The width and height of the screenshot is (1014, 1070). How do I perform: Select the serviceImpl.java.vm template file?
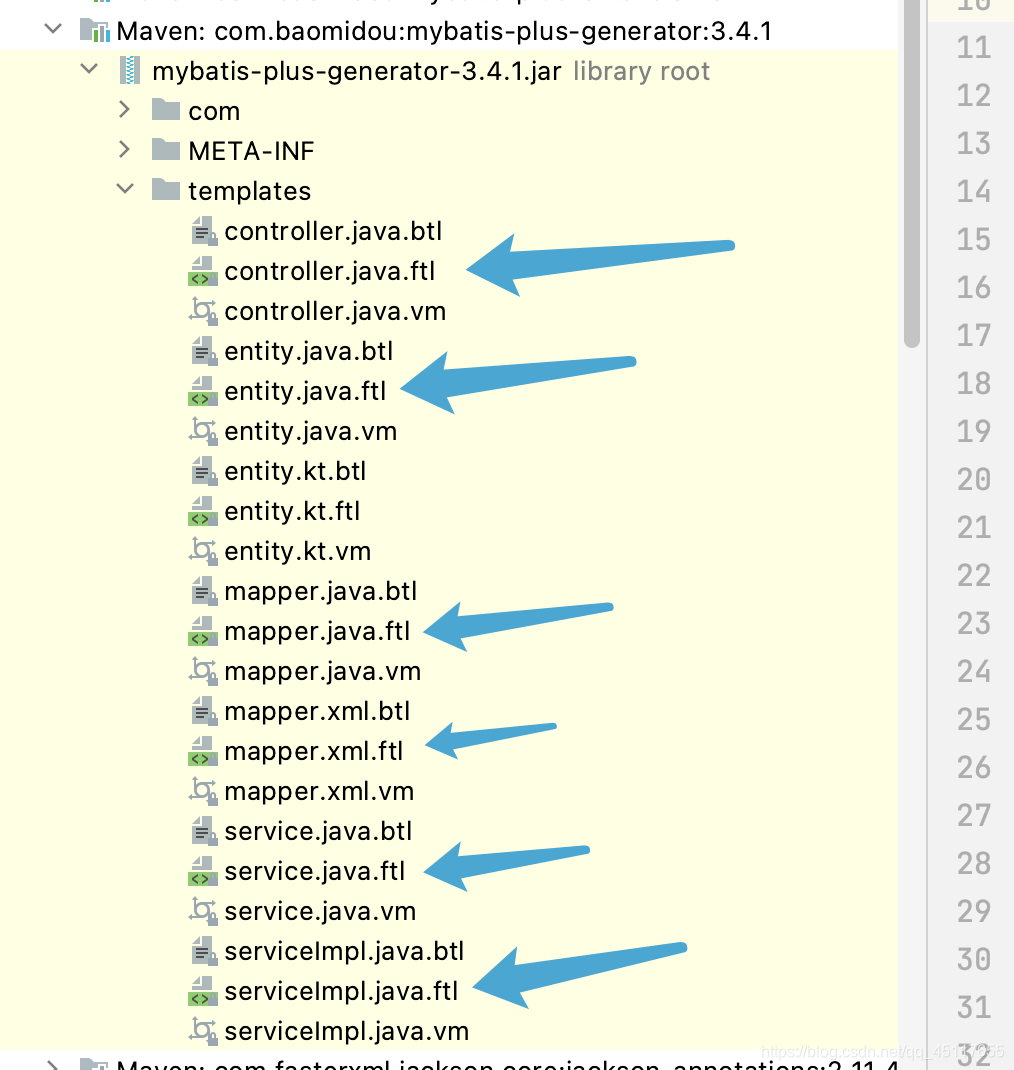click(347, 1032)
